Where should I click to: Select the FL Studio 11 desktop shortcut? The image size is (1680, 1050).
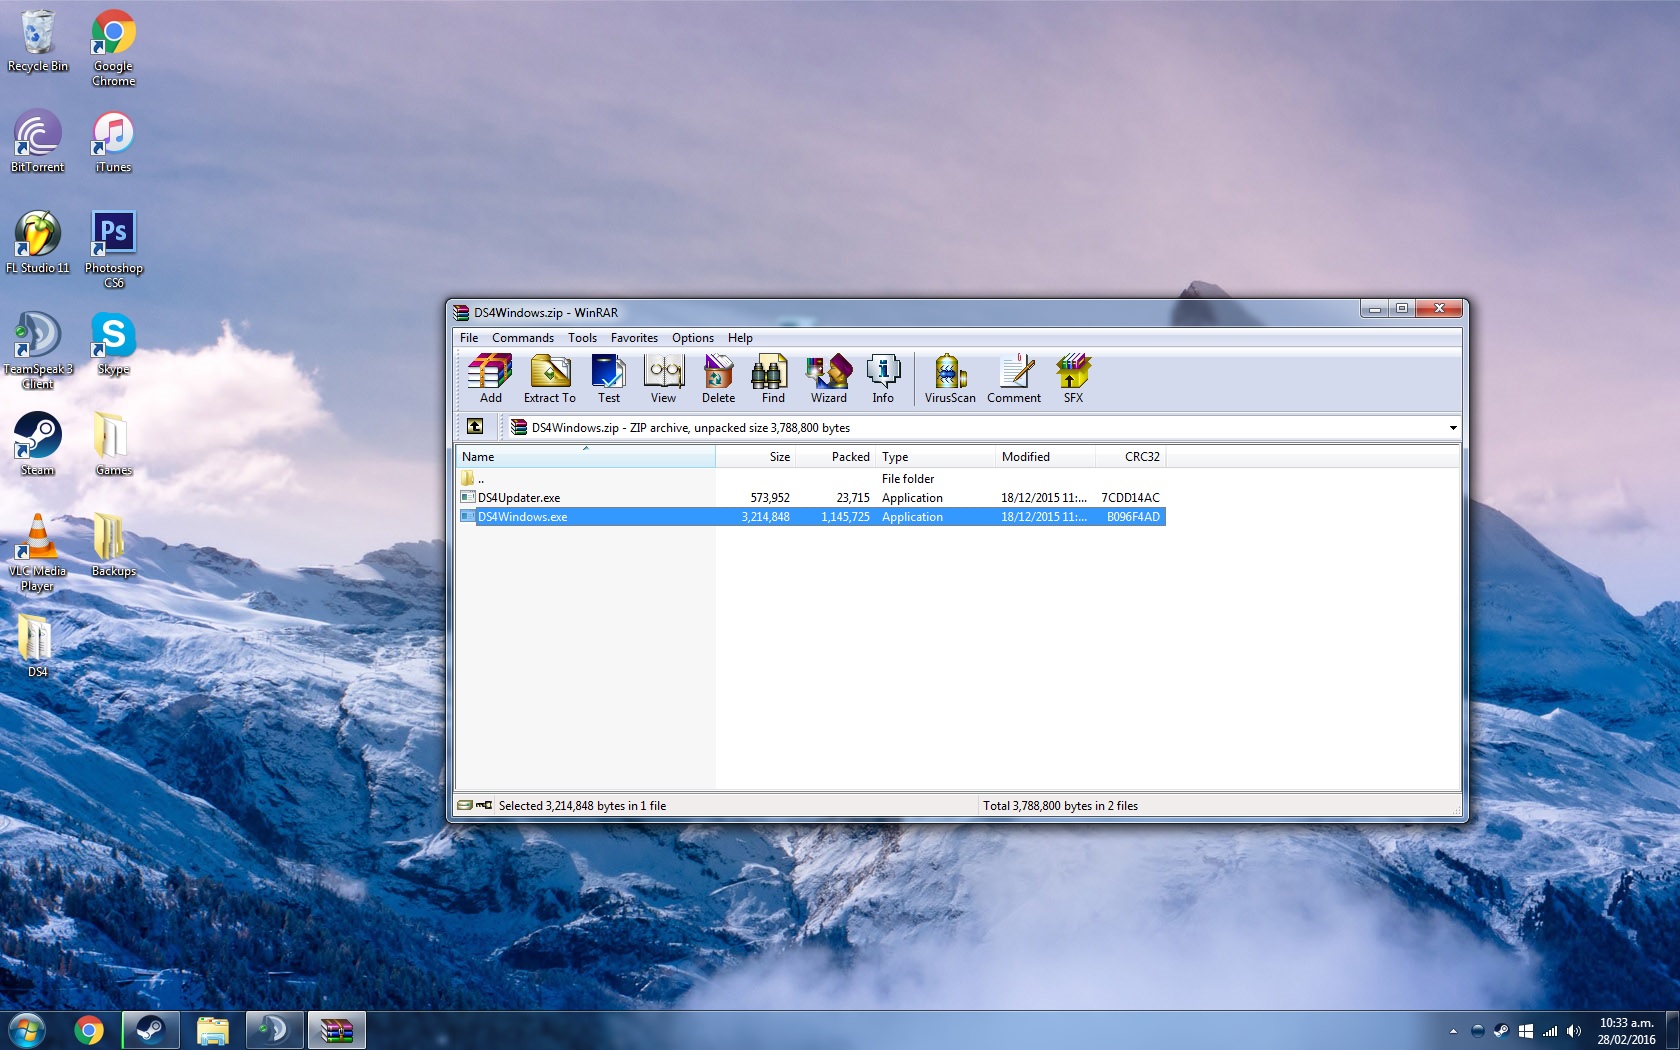[x=38, y=242]
